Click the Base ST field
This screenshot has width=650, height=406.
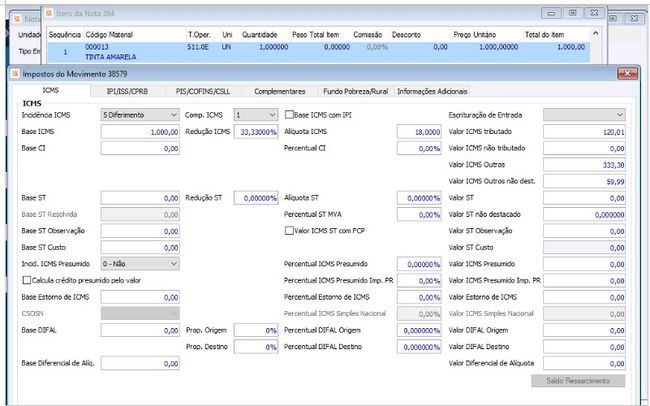(x=140, y=198)
